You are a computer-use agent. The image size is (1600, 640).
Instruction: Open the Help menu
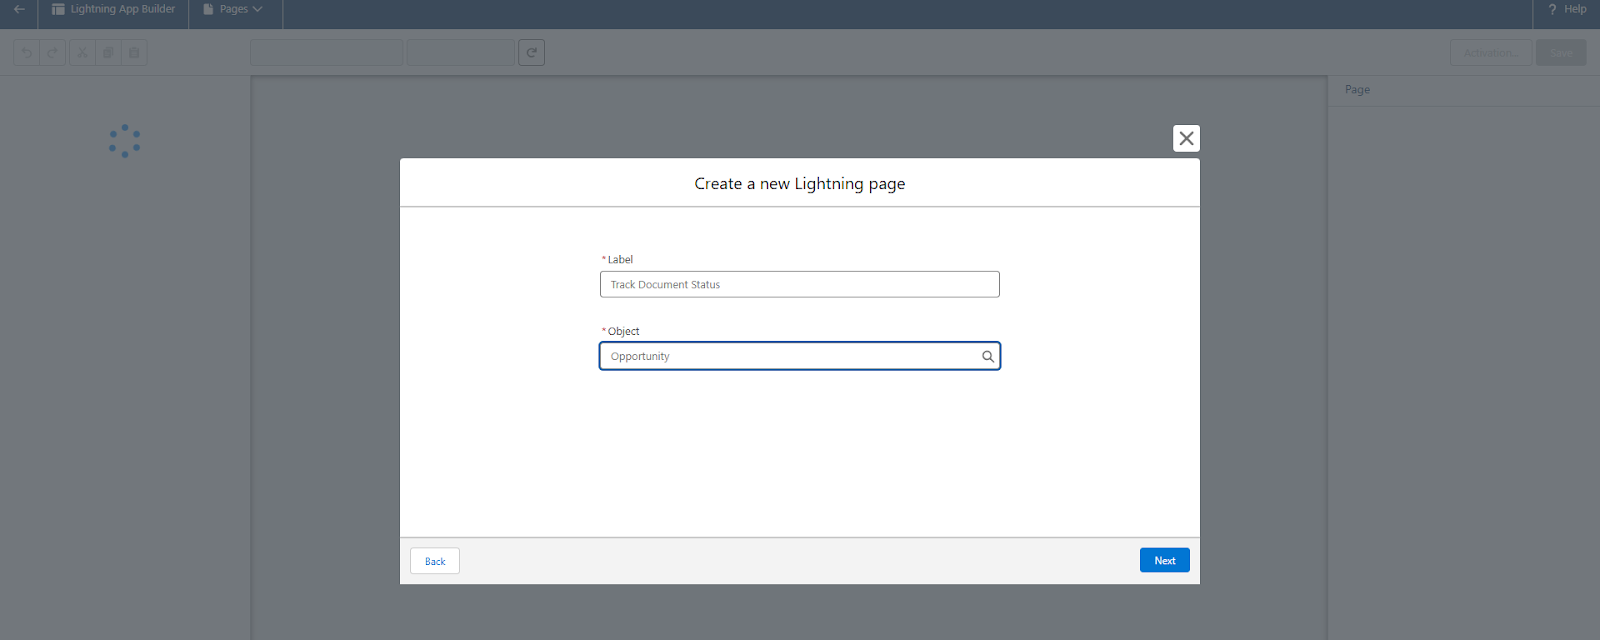pyautogui.click(x=1567, y=9)
